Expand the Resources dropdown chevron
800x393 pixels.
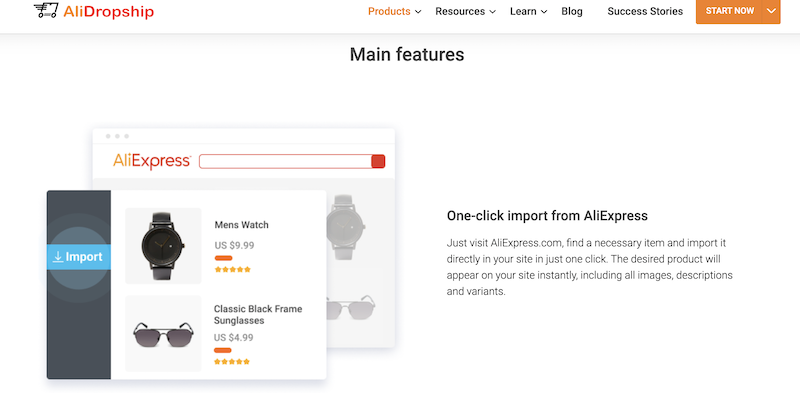492,12
